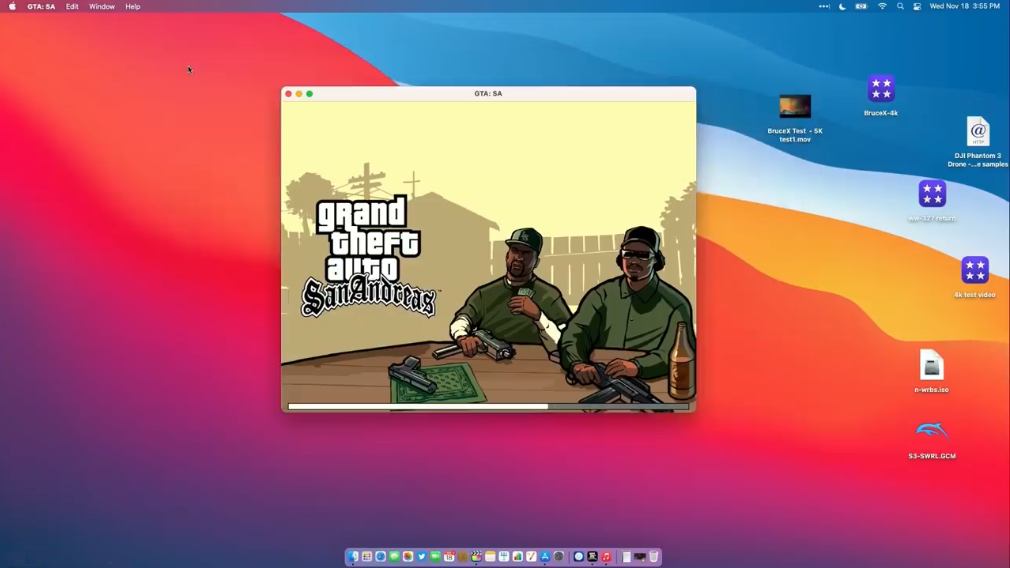Open Control Center in menu bar
The image size is (1010, 568).
917,6
